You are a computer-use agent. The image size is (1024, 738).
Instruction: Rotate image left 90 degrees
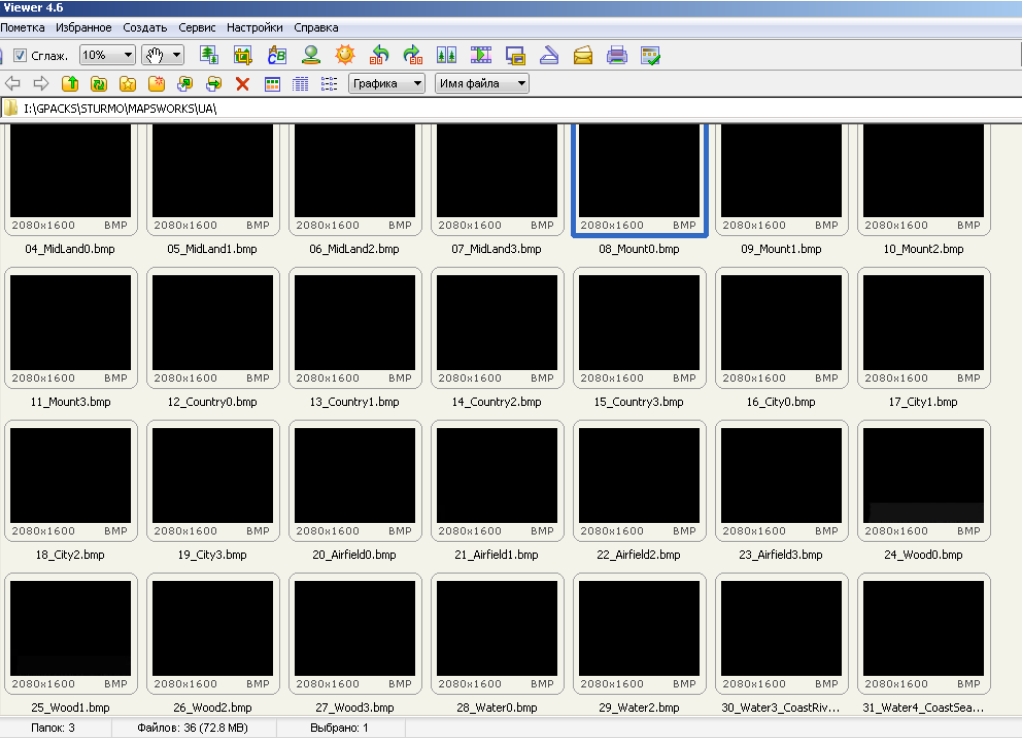pyautogui.click(x=379, y=56)
